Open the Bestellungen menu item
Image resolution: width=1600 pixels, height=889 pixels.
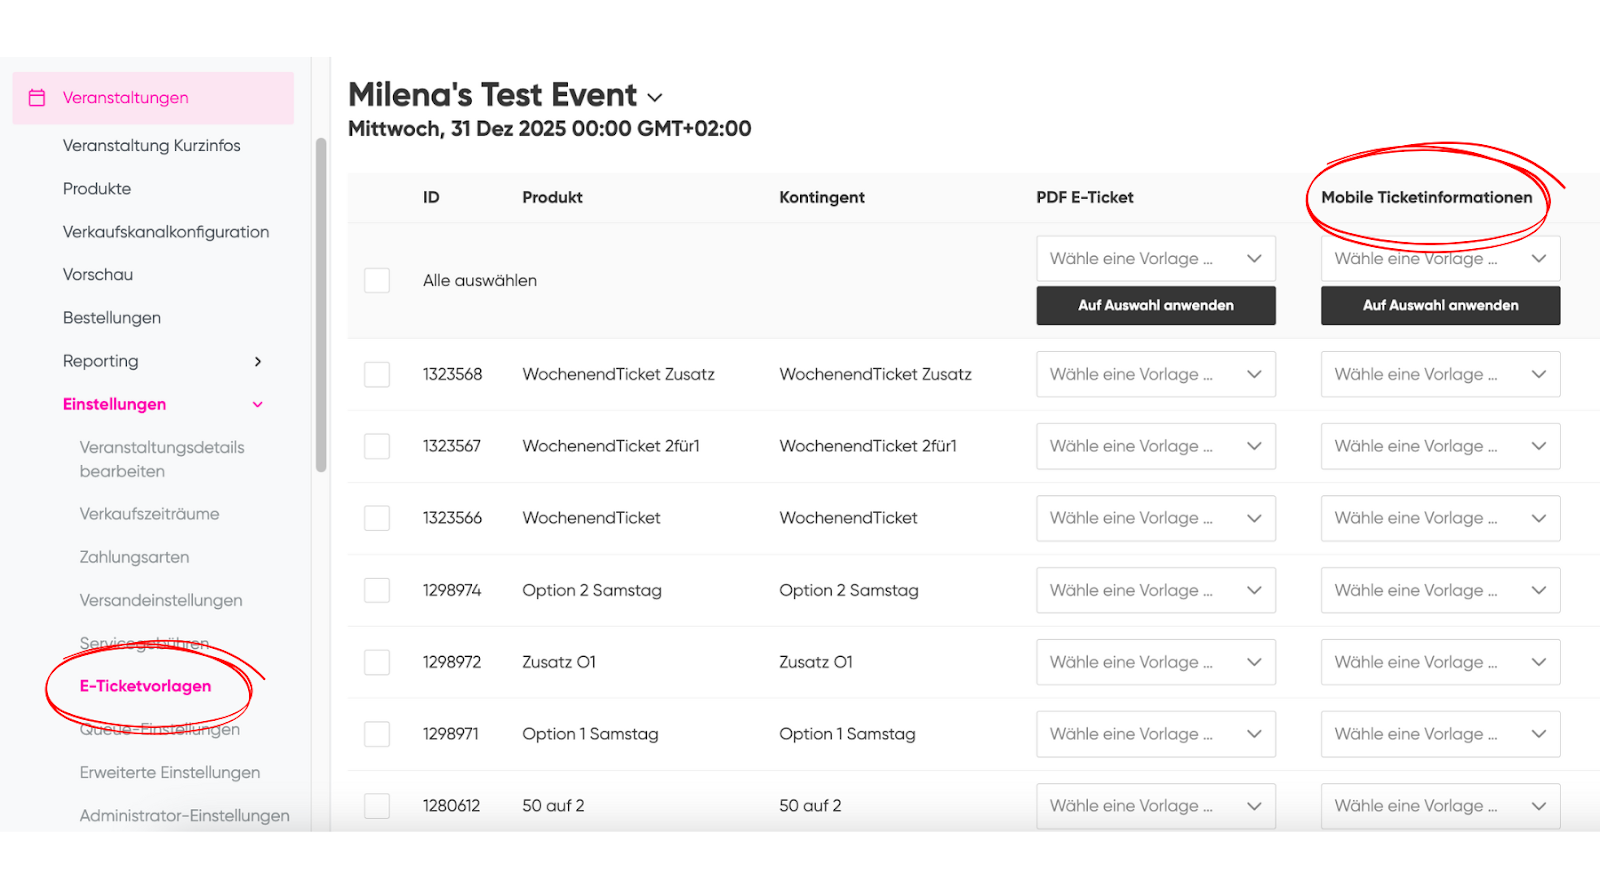tap(112, 318)
